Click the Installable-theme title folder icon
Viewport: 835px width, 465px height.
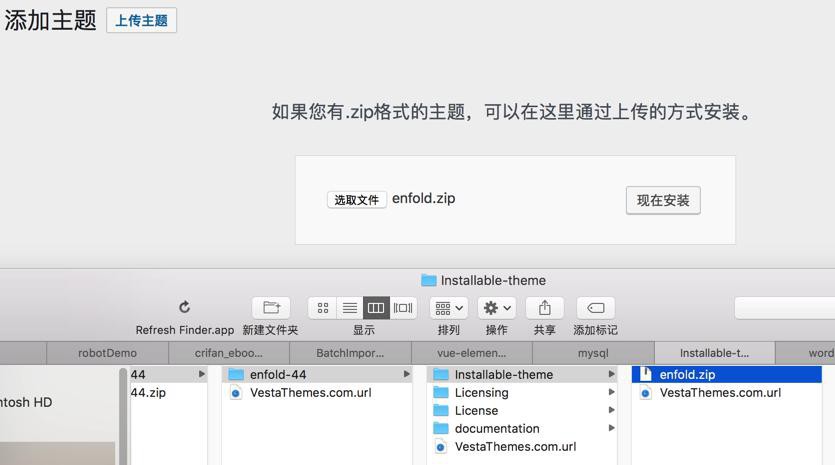click(429, 280)
